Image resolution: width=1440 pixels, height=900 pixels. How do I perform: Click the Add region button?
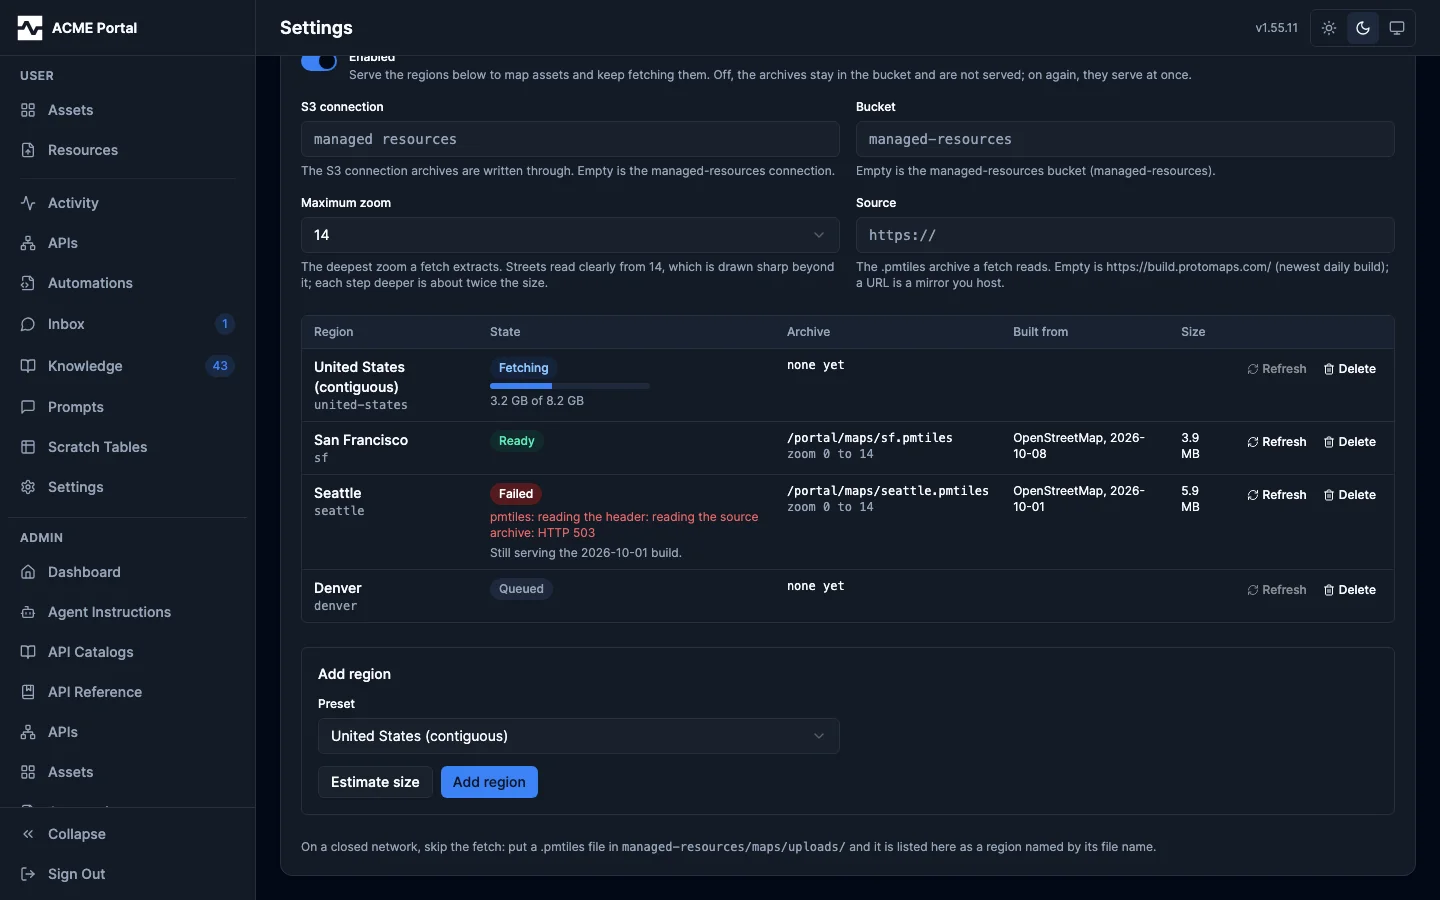click(x=489, y=782)
